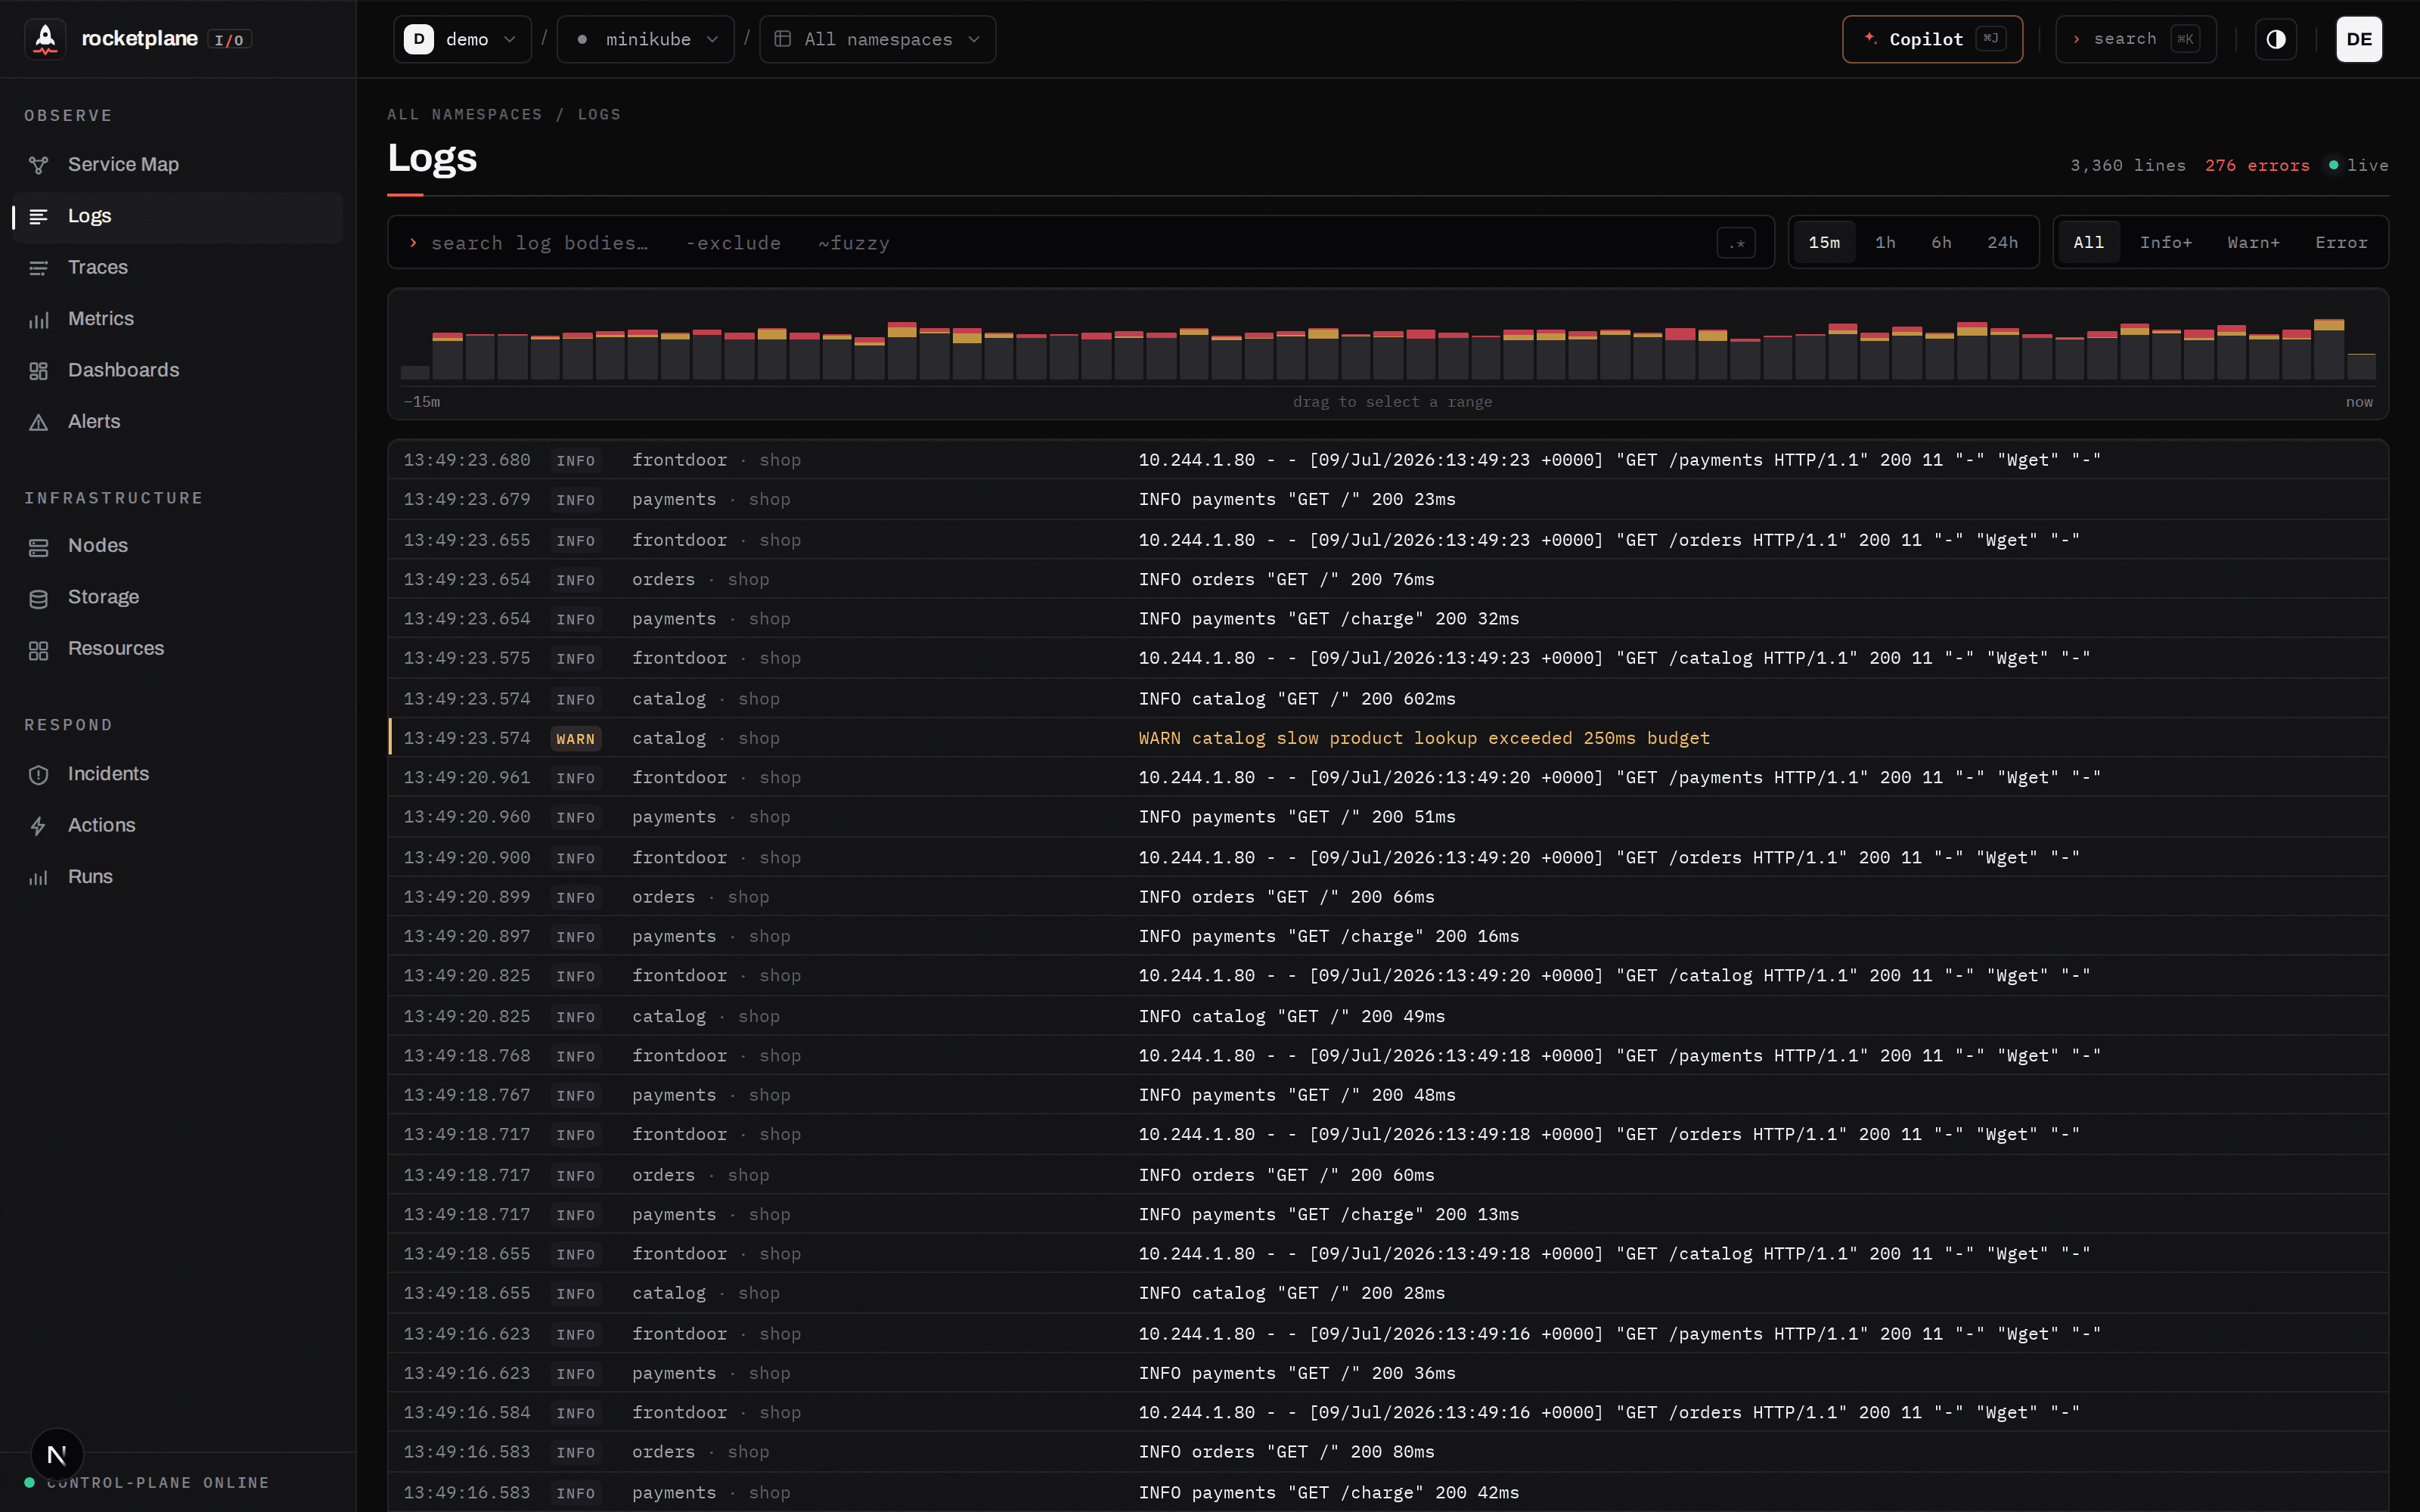Screen dimensions: 2420x1512
Task: Select the All log level filter
Action: click(x=2088, y=243)
